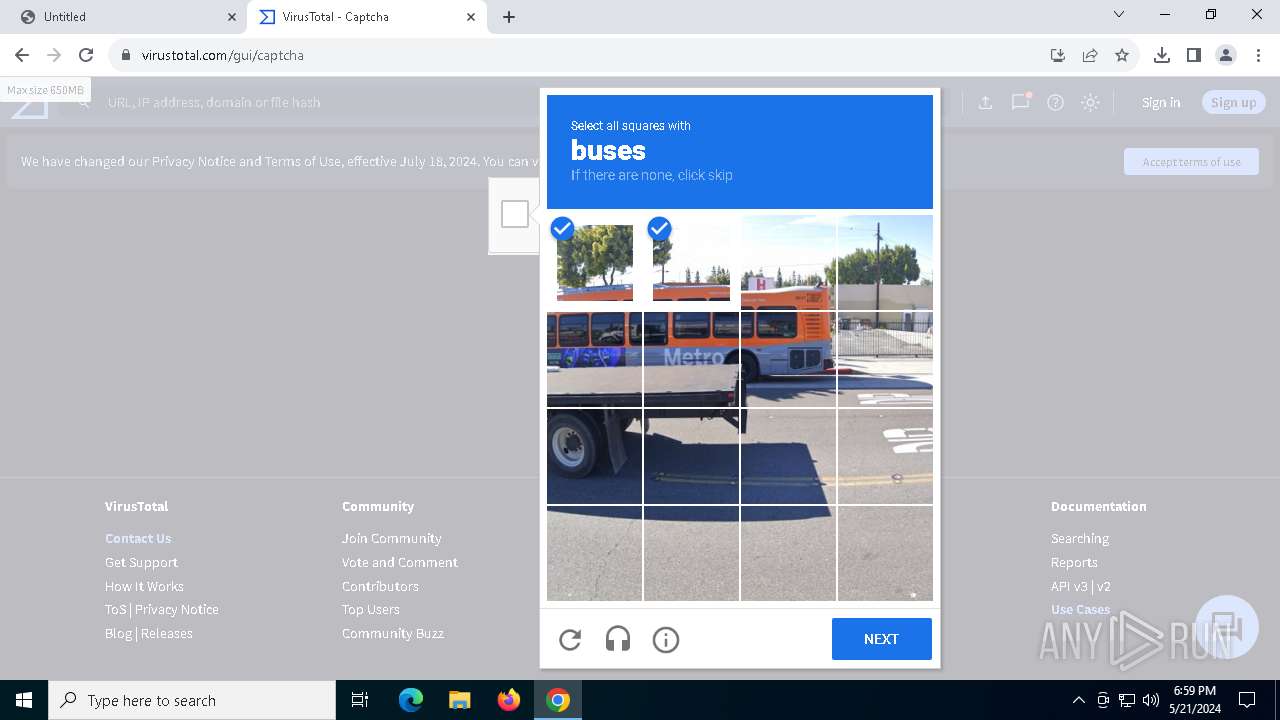The image size is (1280, 720).
Task: Open a new browser tab
Action: [x=509, y=17]
